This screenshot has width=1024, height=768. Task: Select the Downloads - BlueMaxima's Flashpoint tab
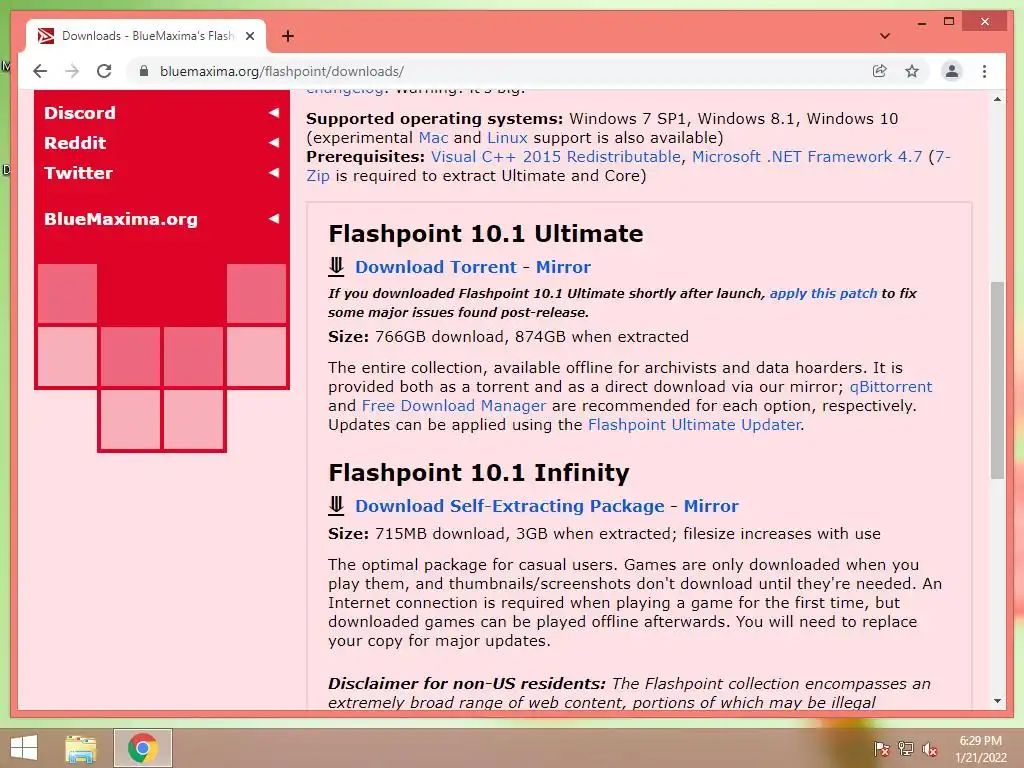point(146,36)
